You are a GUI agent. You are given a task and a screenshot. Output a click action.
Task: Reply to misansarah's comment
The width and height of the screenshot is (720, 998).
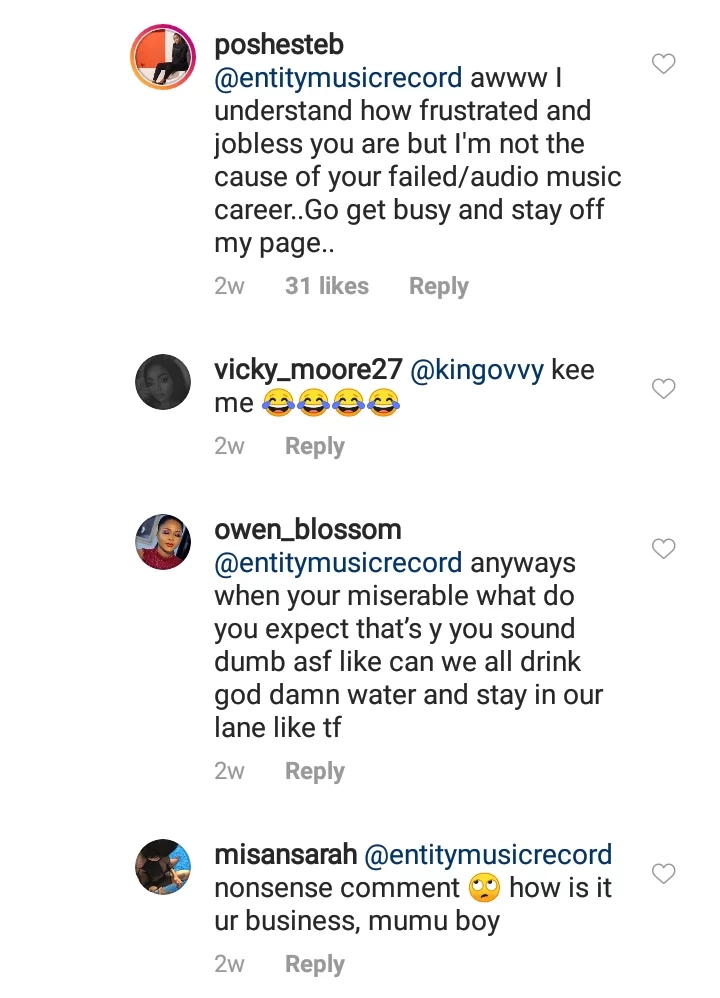coord(314,964)
